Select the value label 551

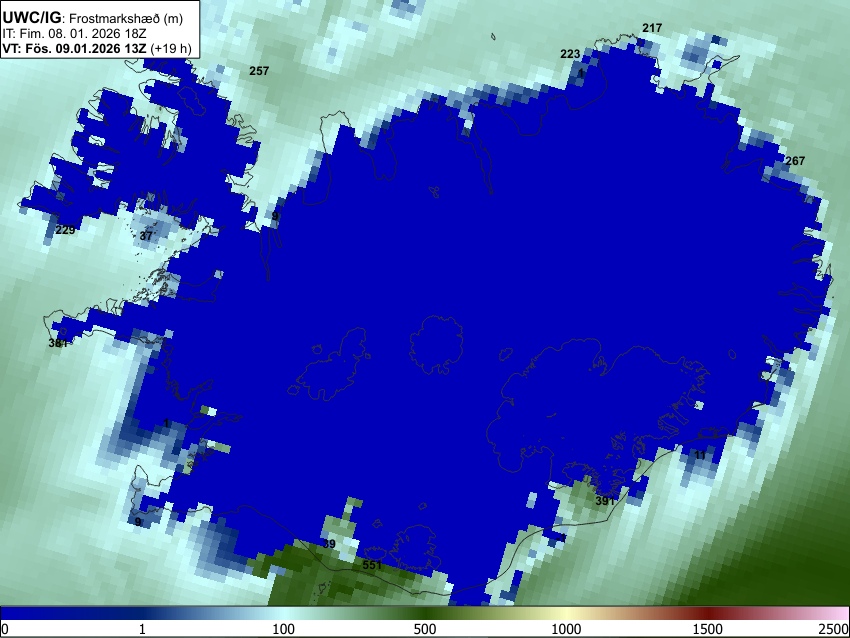(372, 565)
